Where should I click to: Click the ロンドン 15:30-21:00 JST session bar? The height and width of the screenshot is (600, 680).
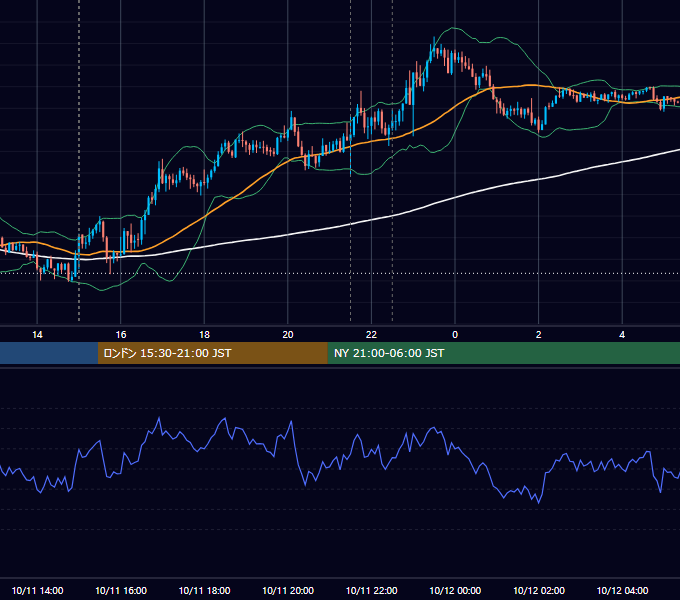212,353
